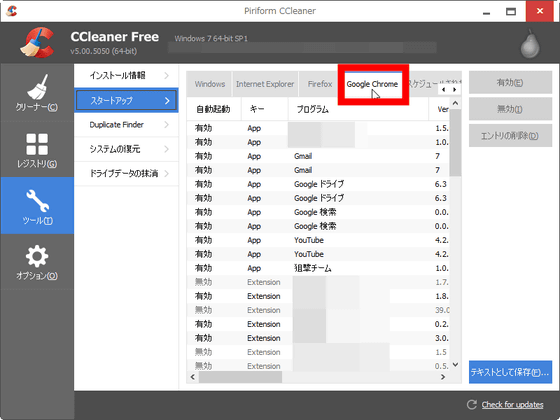
Task: Click the 有効(E) enable button
Action: pyautogui.click(x=510, y=82)
